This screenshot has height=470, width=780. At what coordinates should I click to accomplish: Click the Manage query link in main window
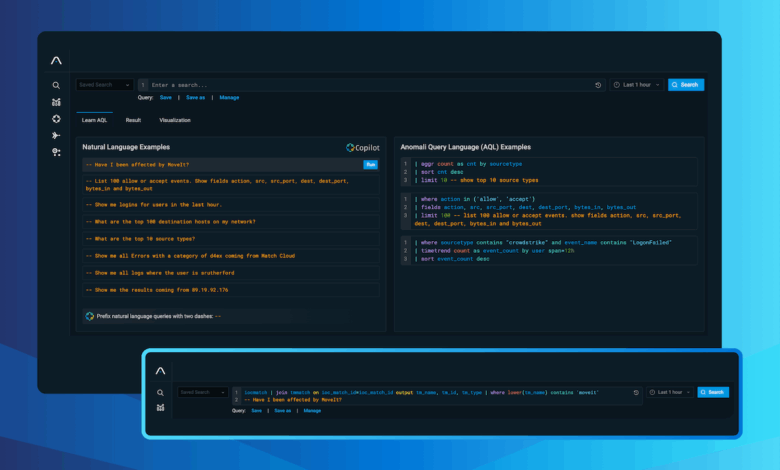pyautogui.click(x=229, y=97)
